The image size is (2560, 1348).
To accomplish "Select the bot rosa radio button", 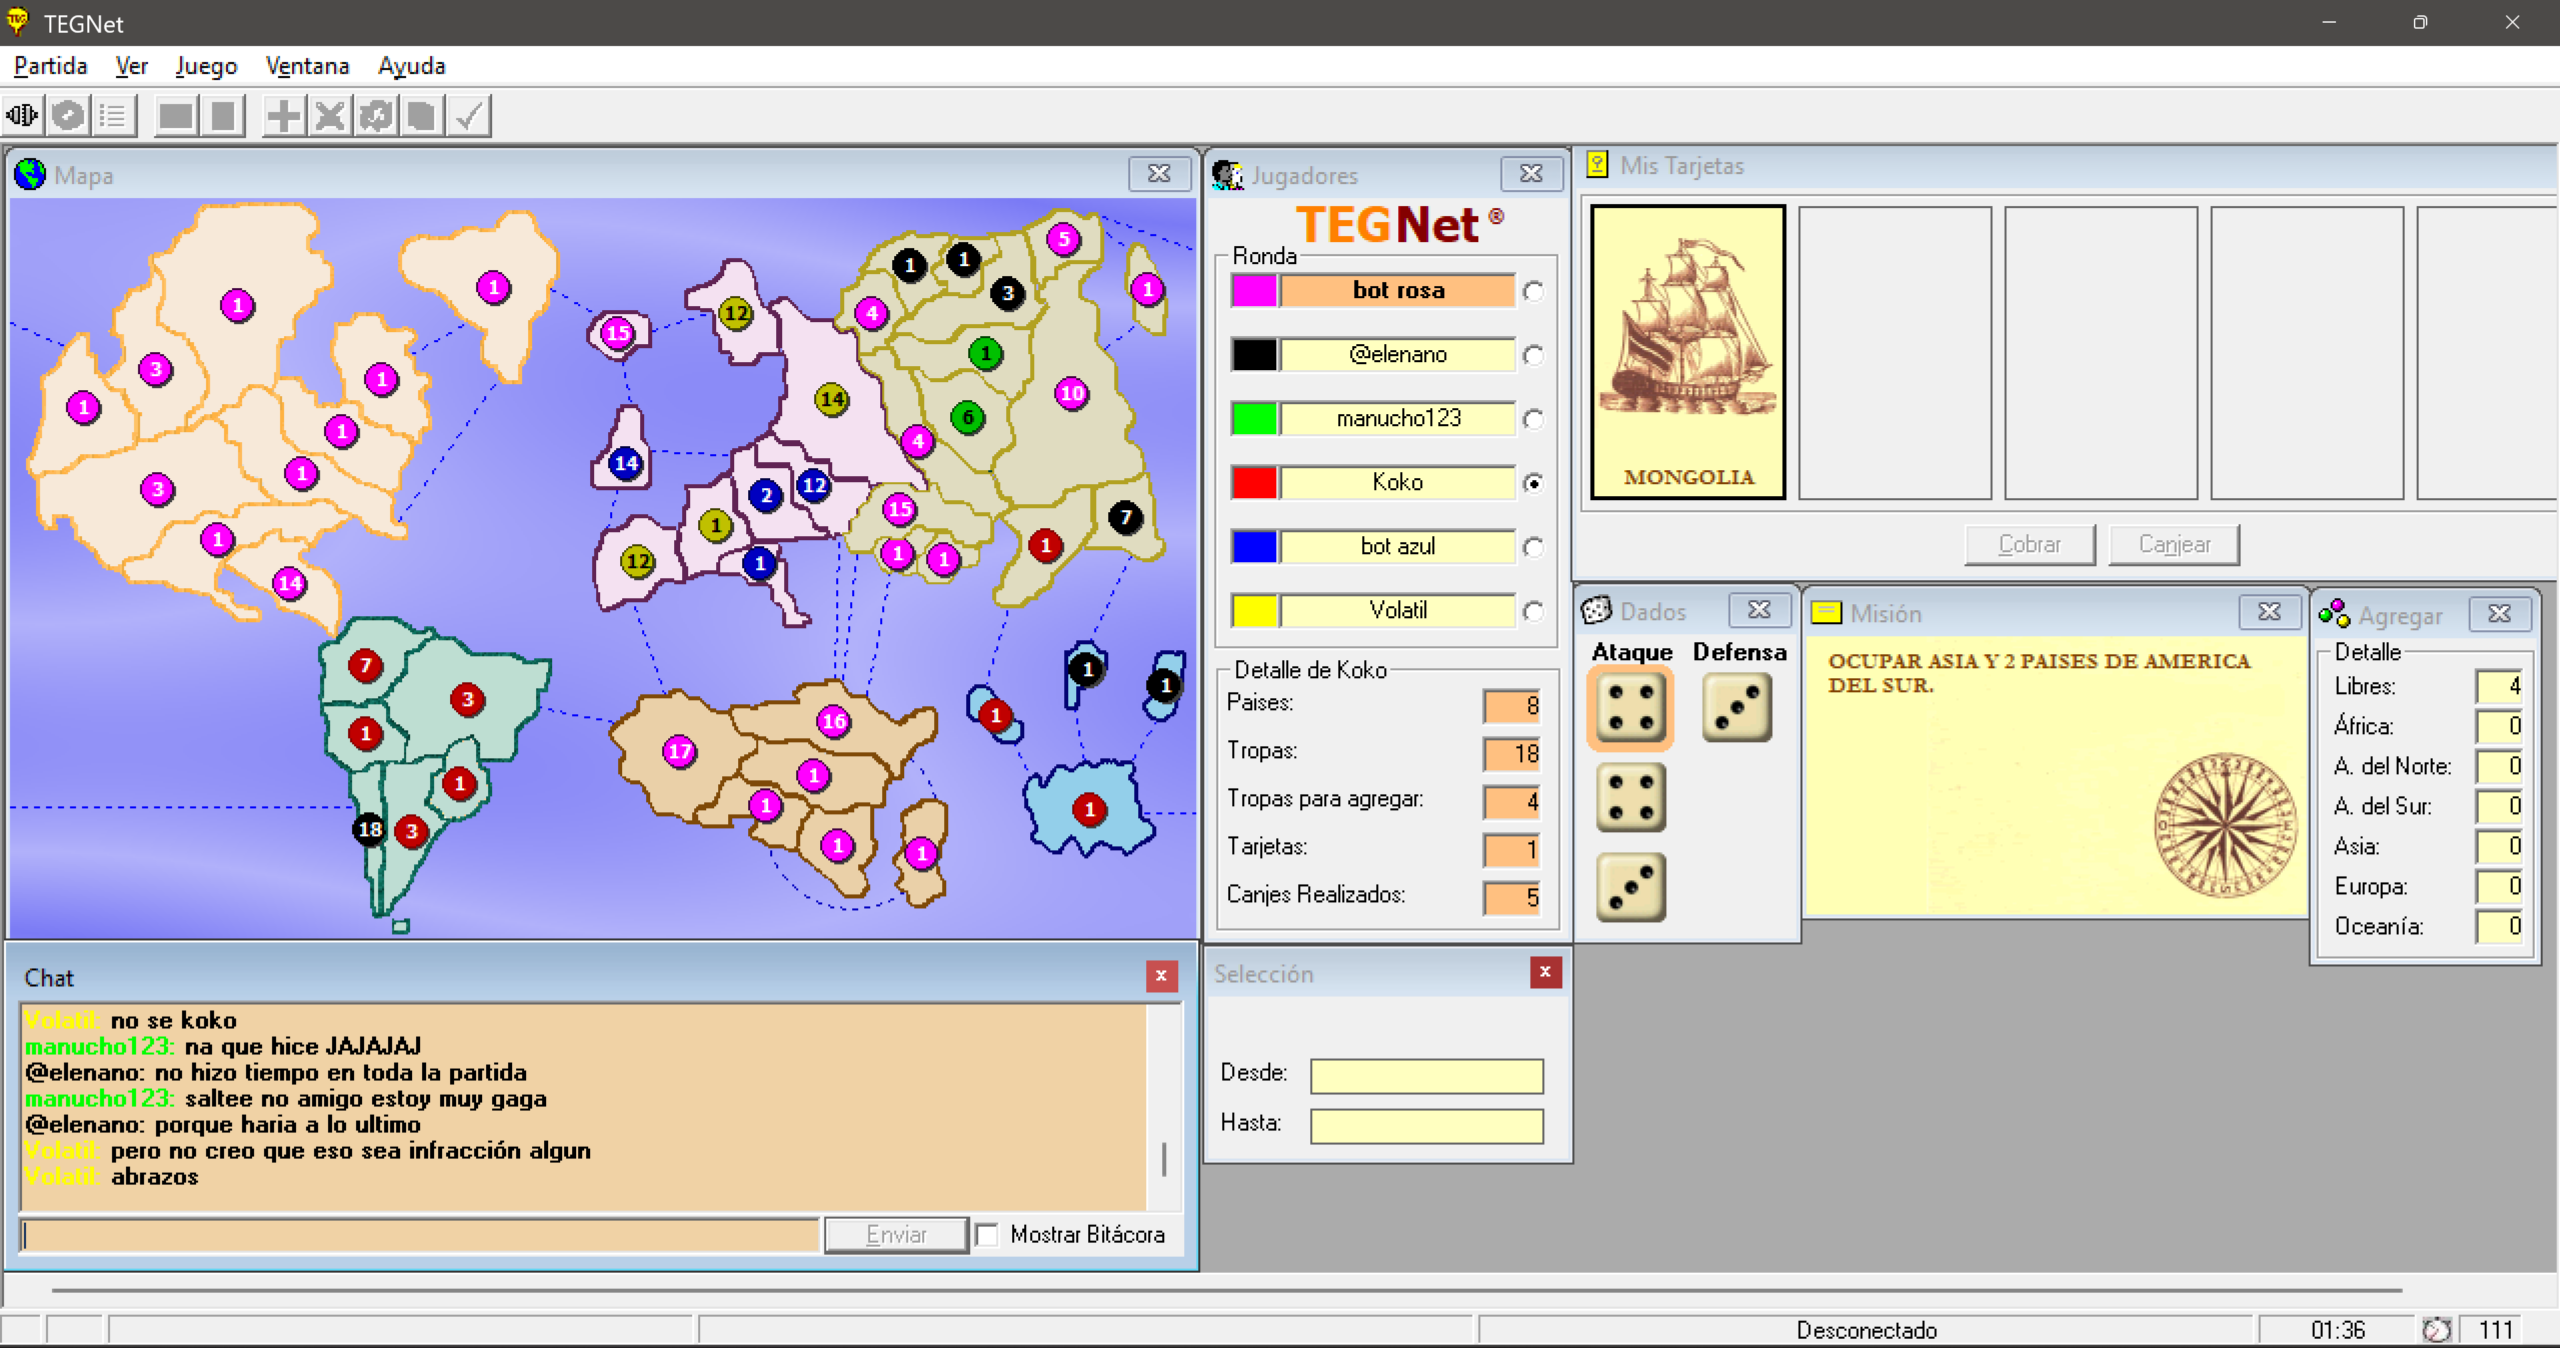I will coord(1533,291).
